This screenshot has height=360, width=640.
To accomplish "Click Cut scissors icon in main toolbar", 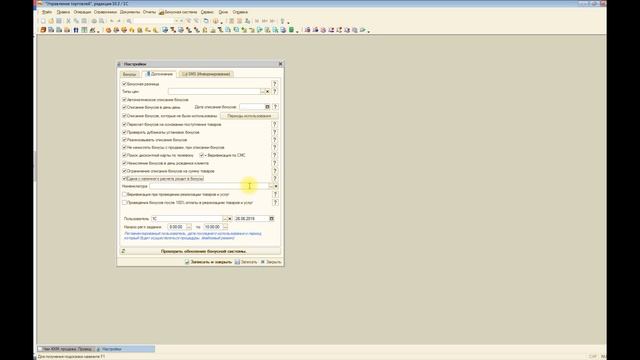I will 69,21.
